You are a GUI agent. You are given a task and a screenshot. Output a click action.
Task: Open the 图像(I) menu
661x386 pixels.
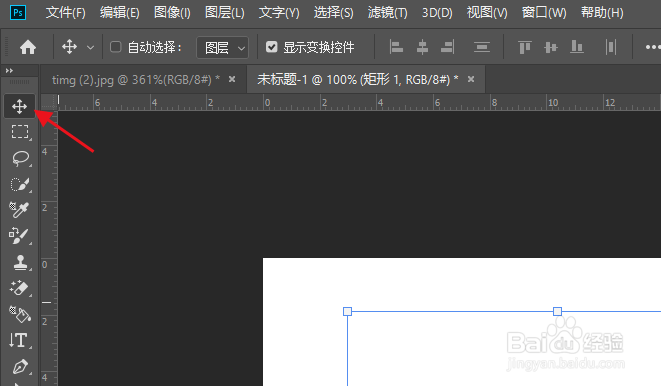172,13
